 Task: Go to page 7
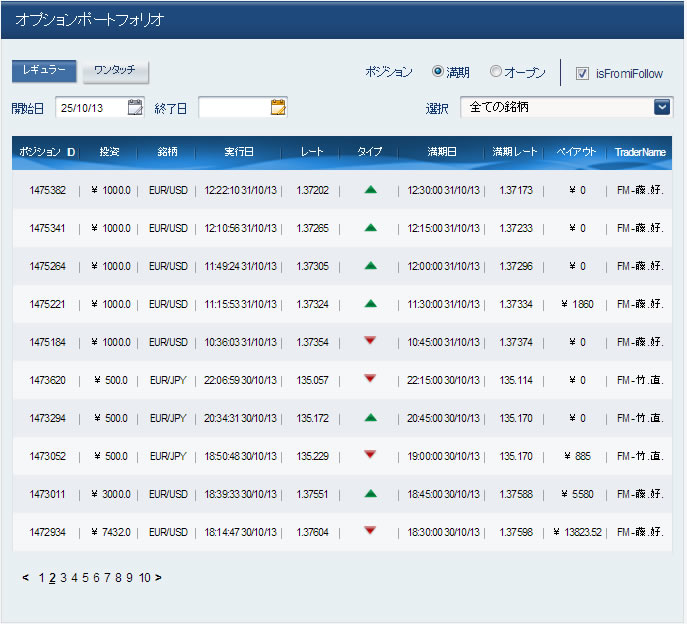[x=107, y=578]
